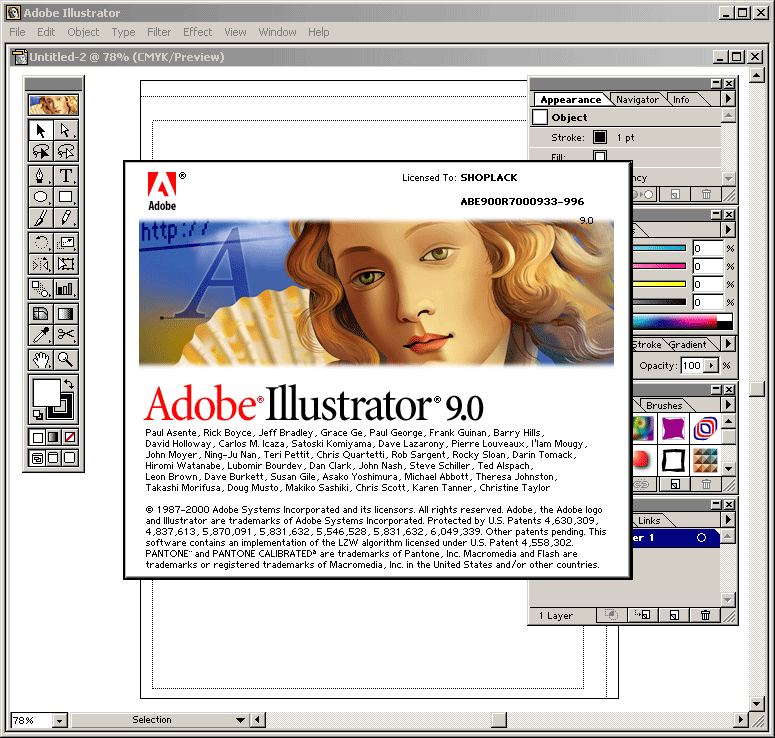The height and width of the screenshot is (738, 775).
Task: Set paint mode to Gradient
Action: point(53,437)
